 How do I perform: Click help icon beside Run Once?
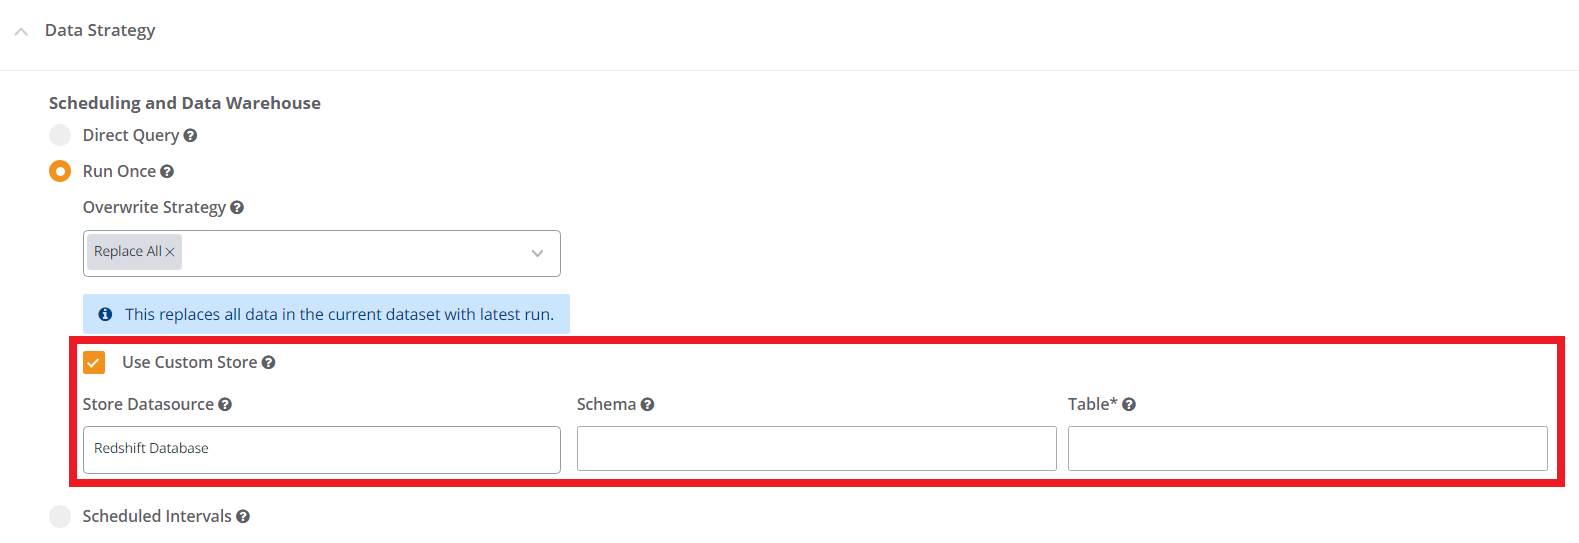coord(167,172)
